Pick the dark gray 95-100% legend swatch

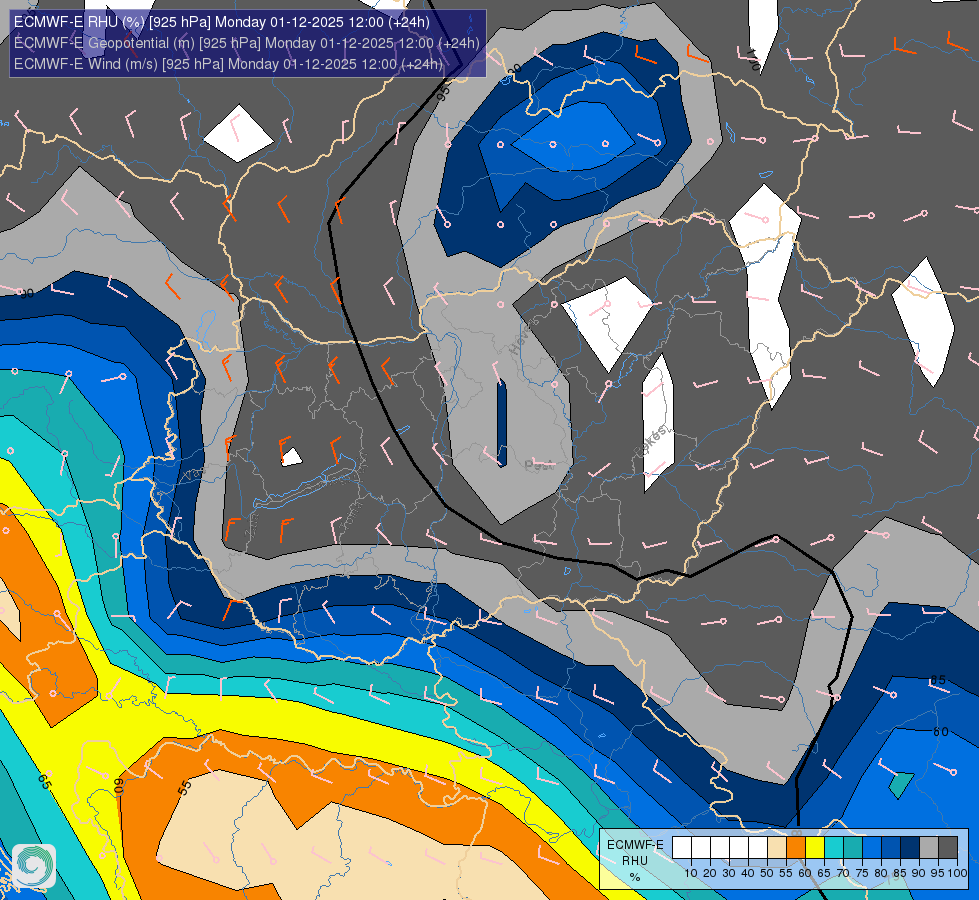click(948, 847)
